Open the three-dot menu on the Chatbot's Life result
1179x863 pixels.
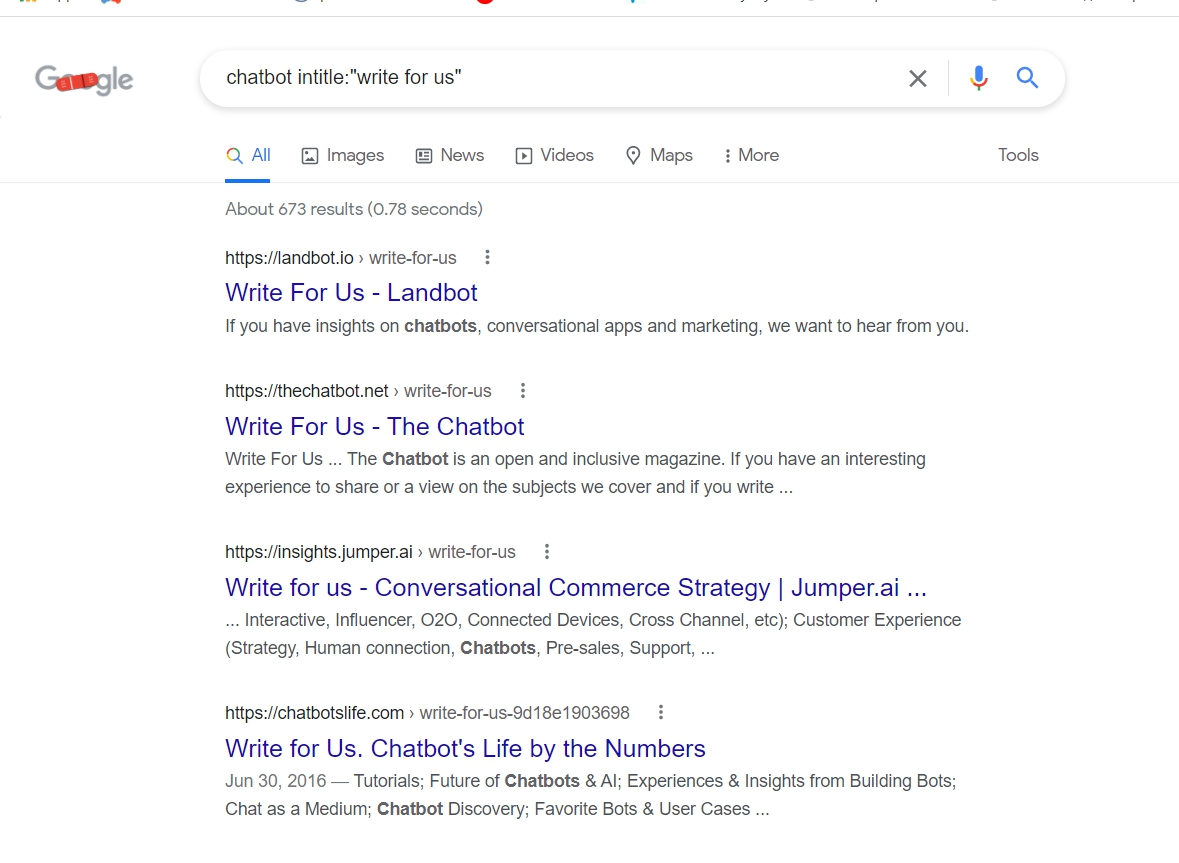(x=660, y=712)
